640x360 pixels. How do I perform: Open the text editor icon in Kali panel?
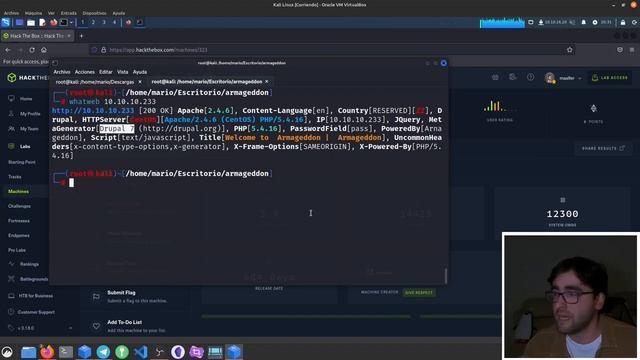tap(42, 22)
